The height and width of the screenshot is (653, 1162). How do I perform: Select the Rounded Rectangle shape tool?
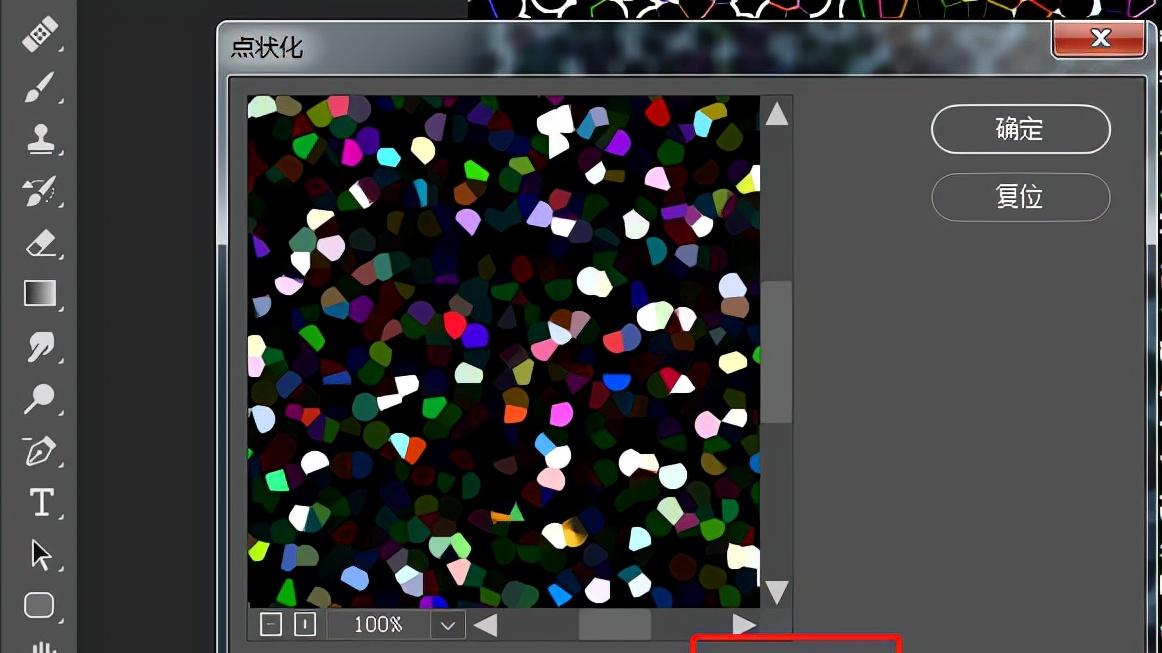click(40, 604)
